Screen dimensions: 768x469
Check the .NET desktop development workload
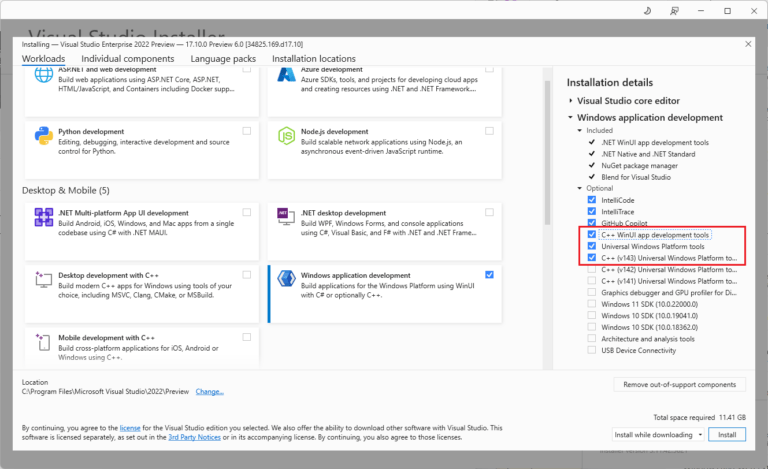(489, 212)
